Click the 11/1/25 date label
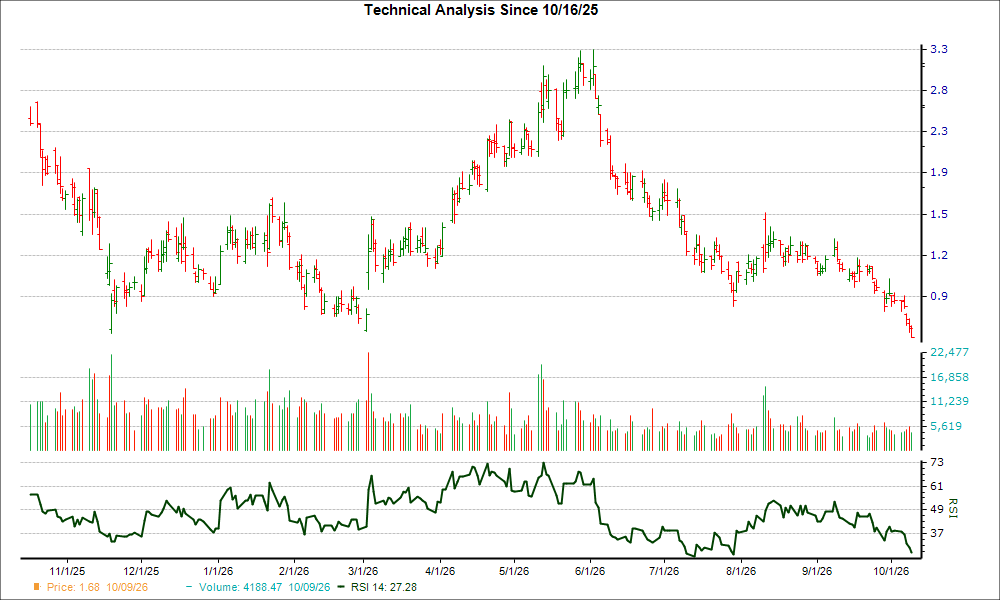 tap(67, 571)
